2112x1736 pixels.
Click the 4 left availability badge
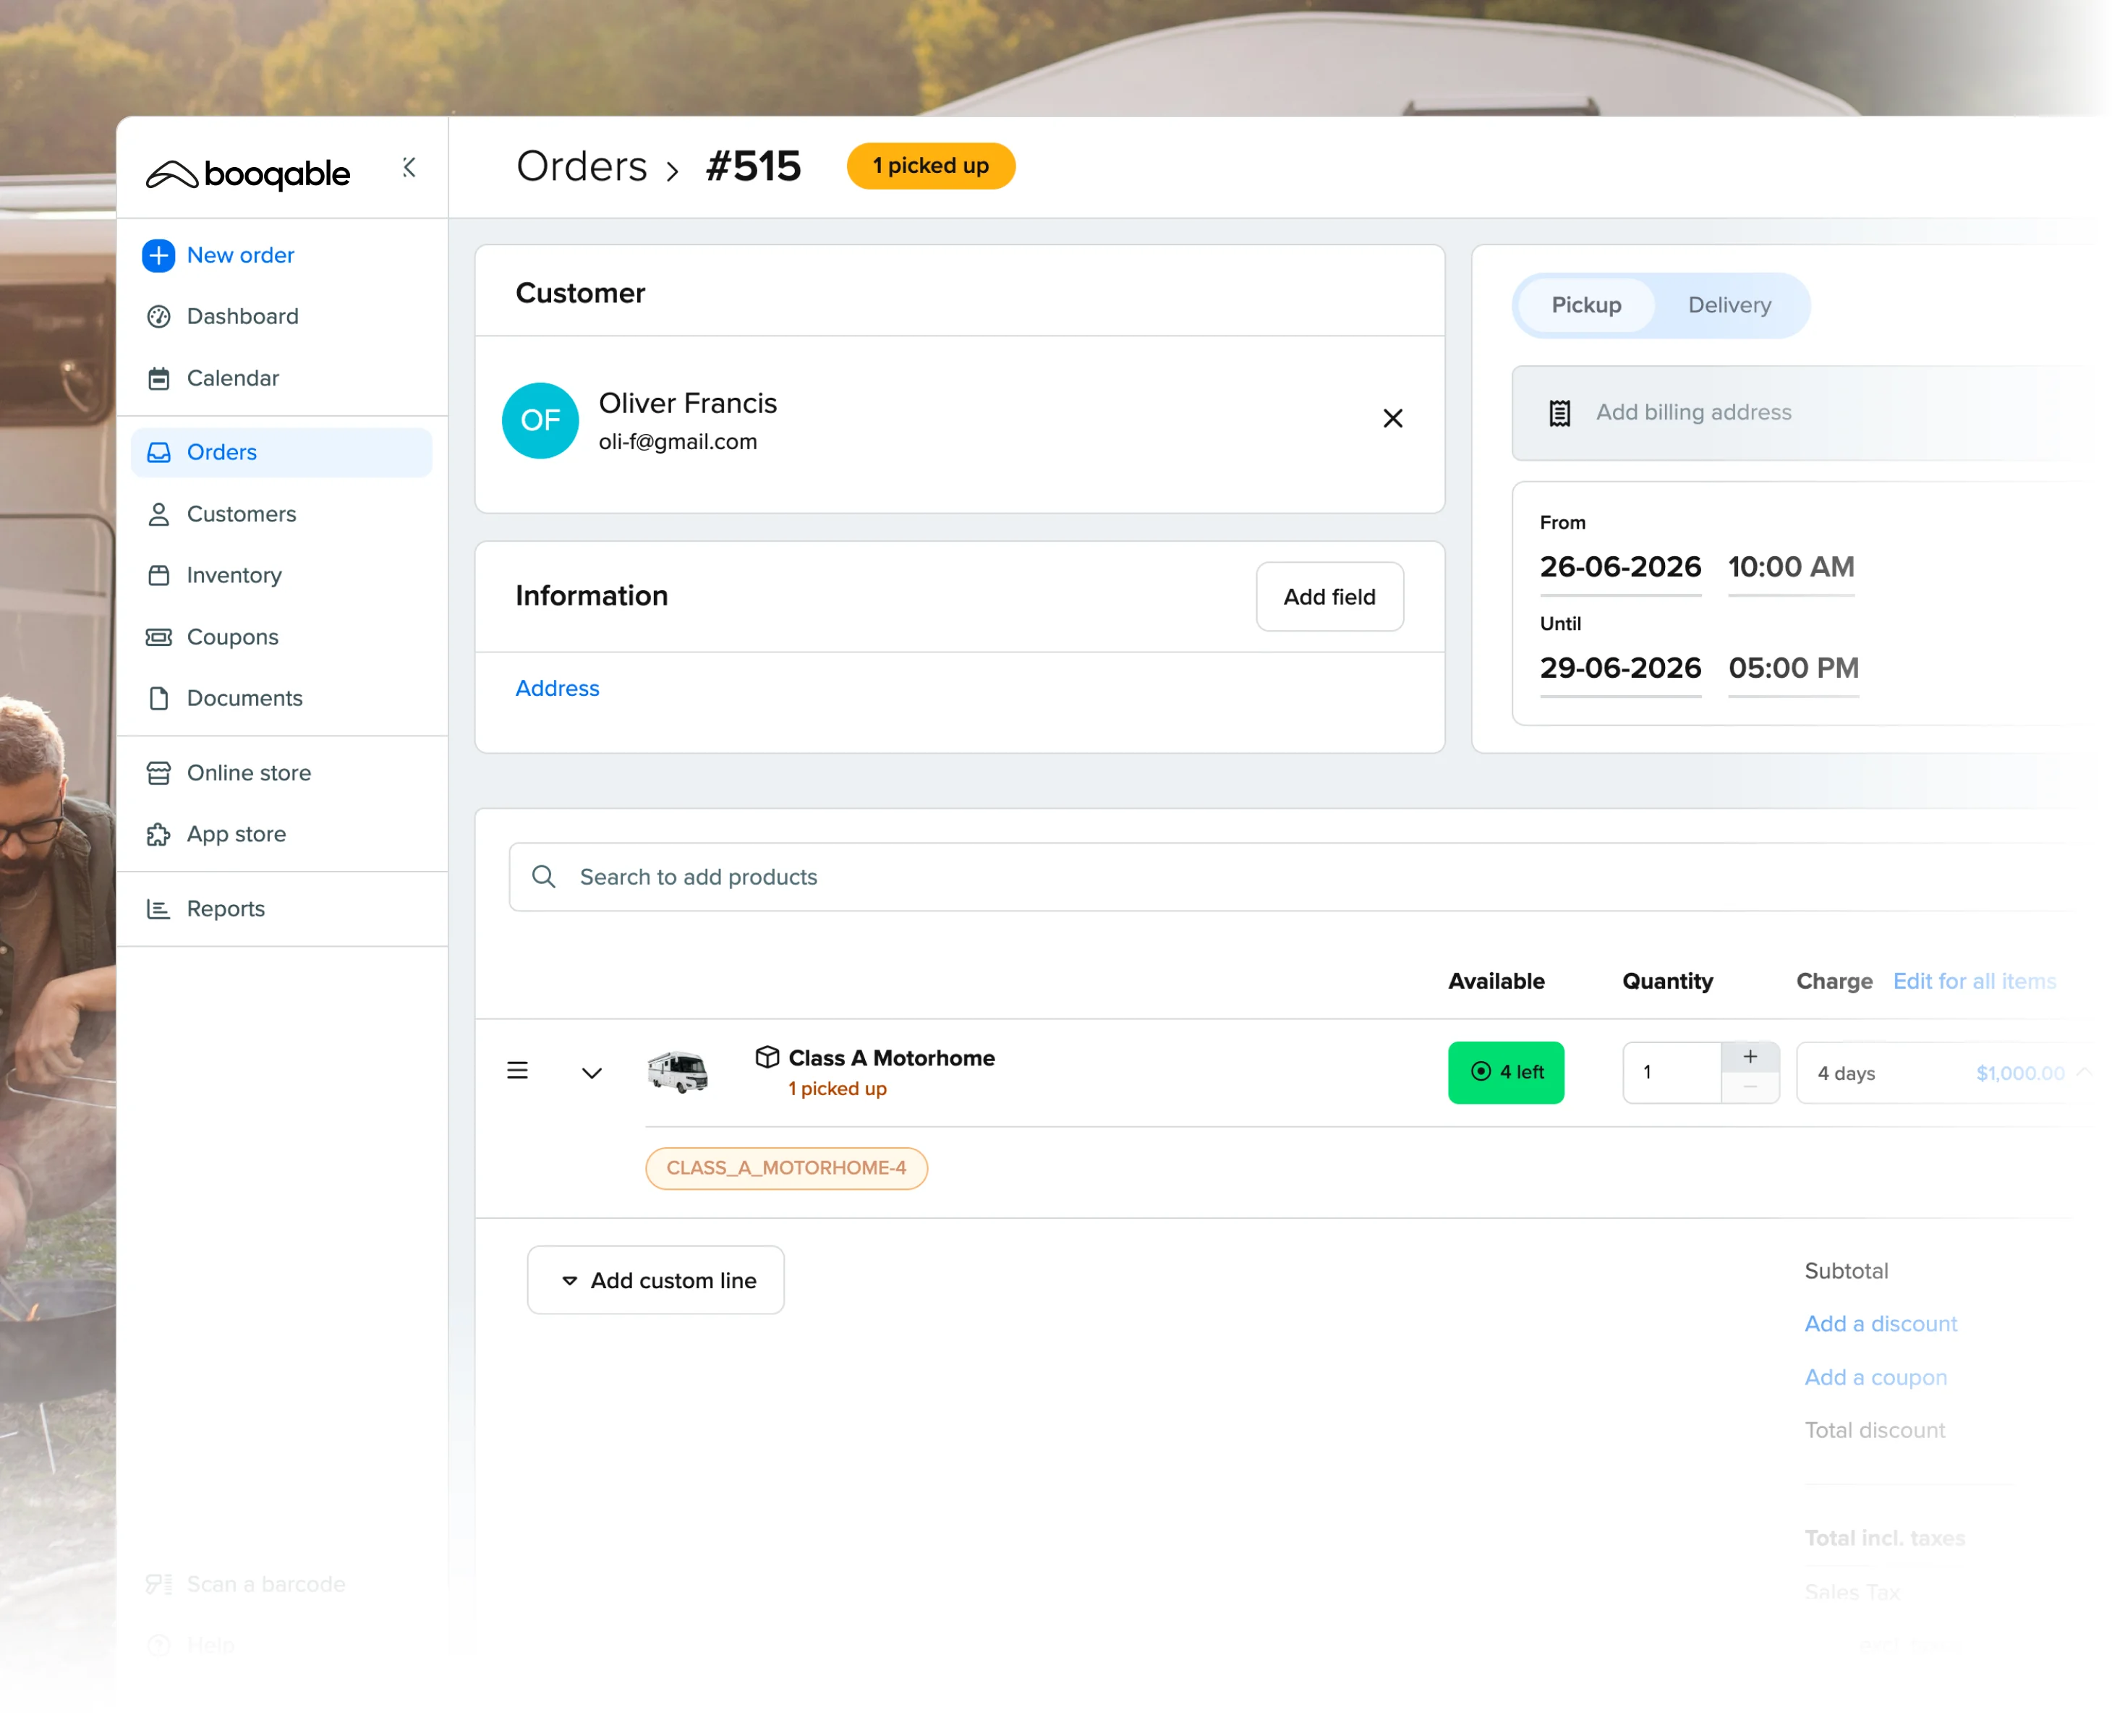tap(1506, 1074)
